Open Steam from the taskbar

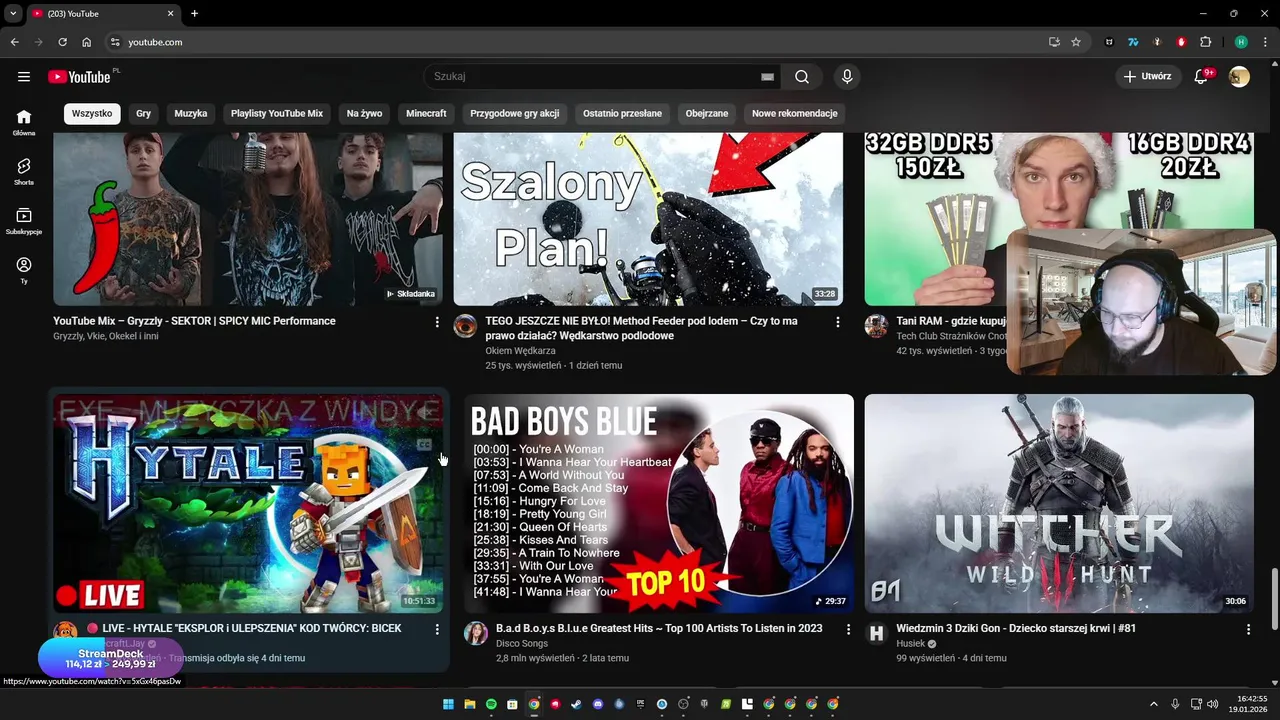(576, 704)
